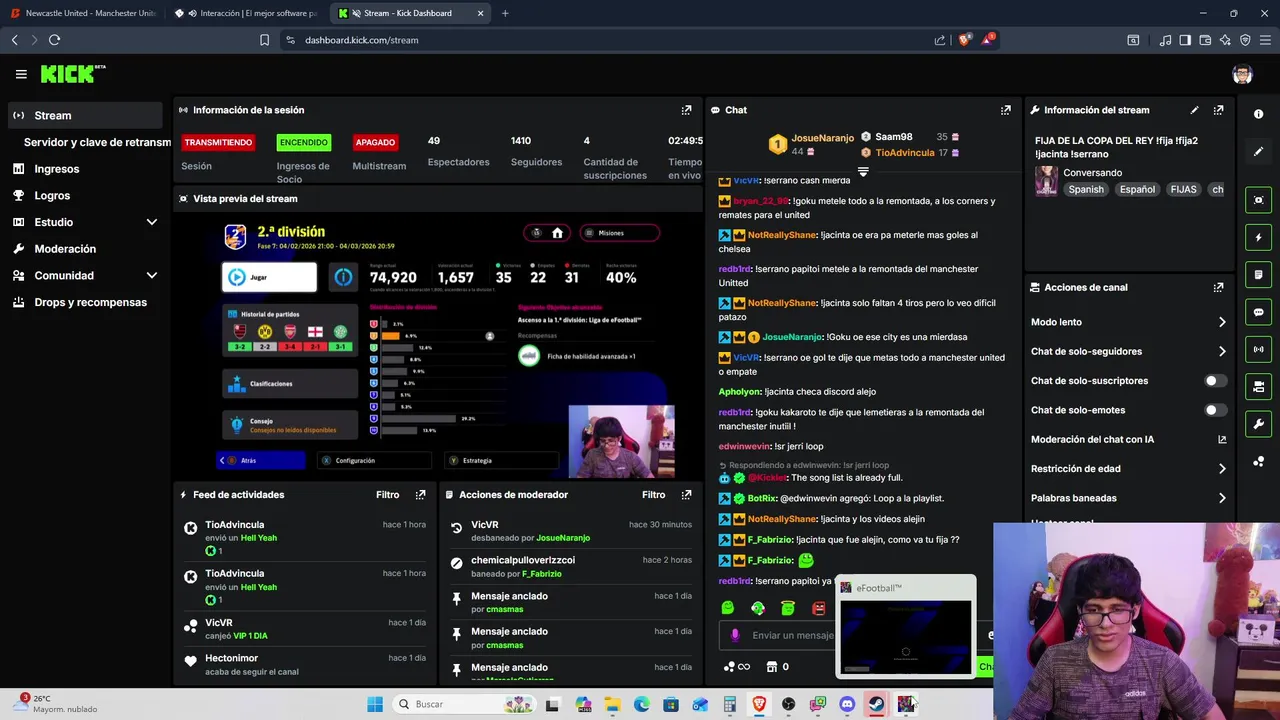The width and height of the screenshot is (1280, 720).
Task: Click the taskbar Buscar search box
Action: (x=465, y=704)
